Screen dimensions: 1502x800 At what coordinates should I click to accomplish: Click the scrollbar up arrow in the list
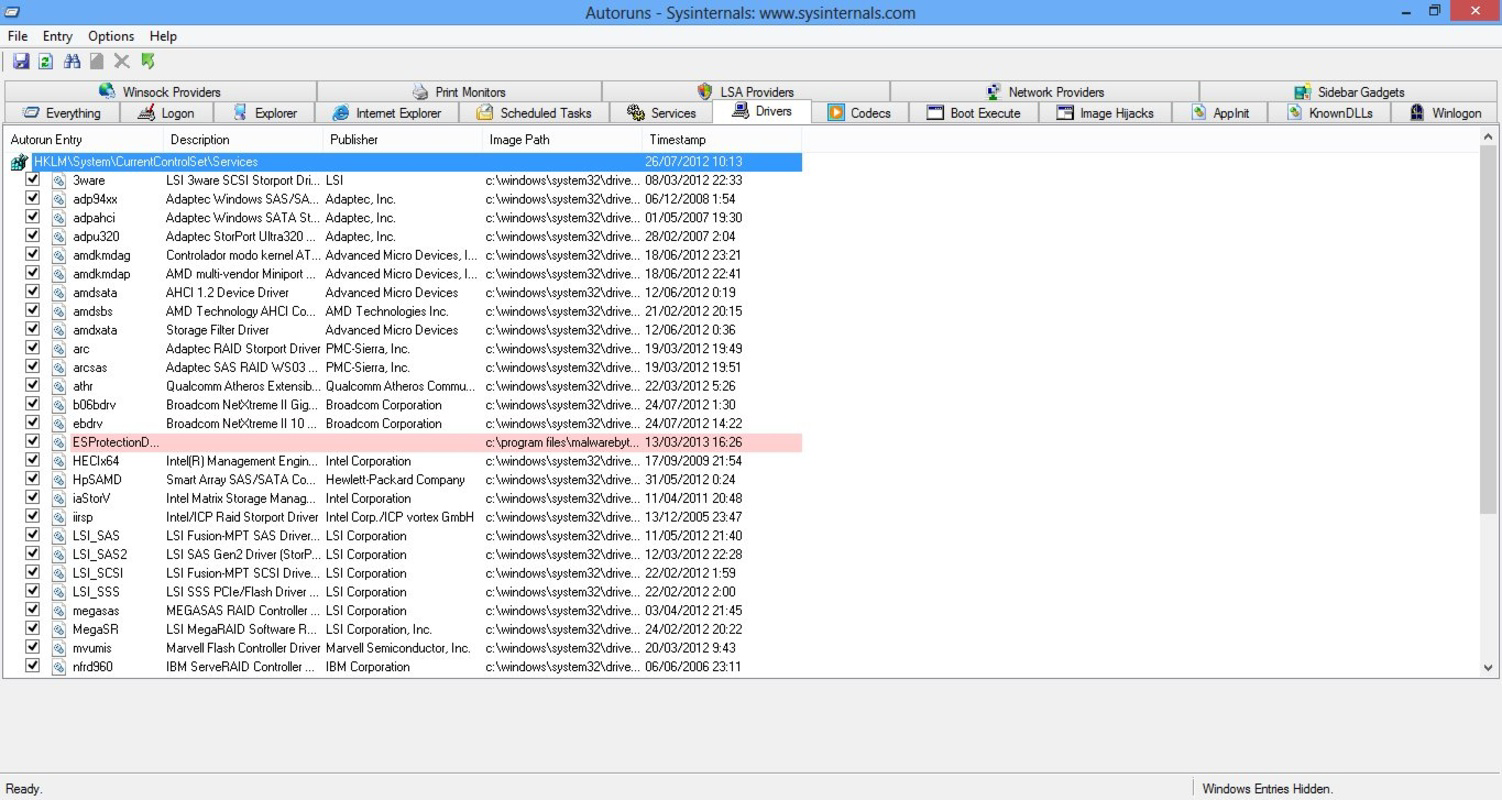pyautogui.click(x=1488, y=136)
